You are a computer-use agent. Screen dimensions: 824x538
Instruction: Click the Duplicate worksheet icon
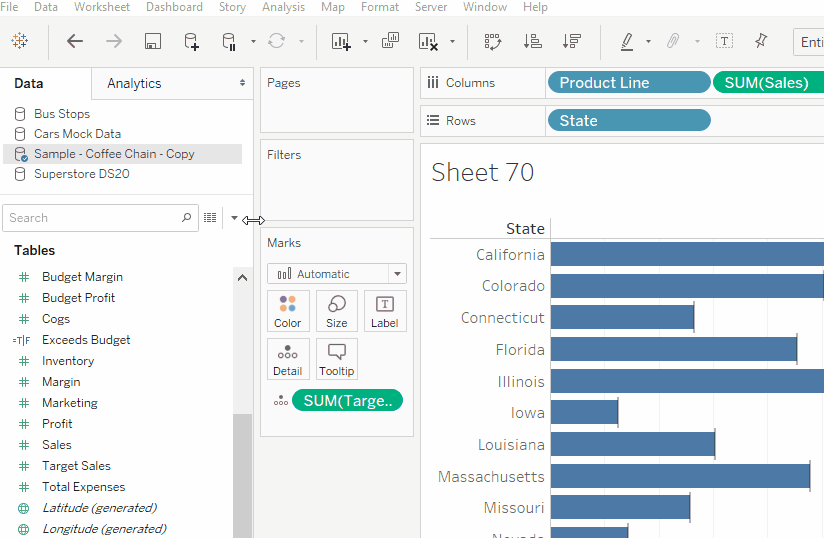pos(390,41)
